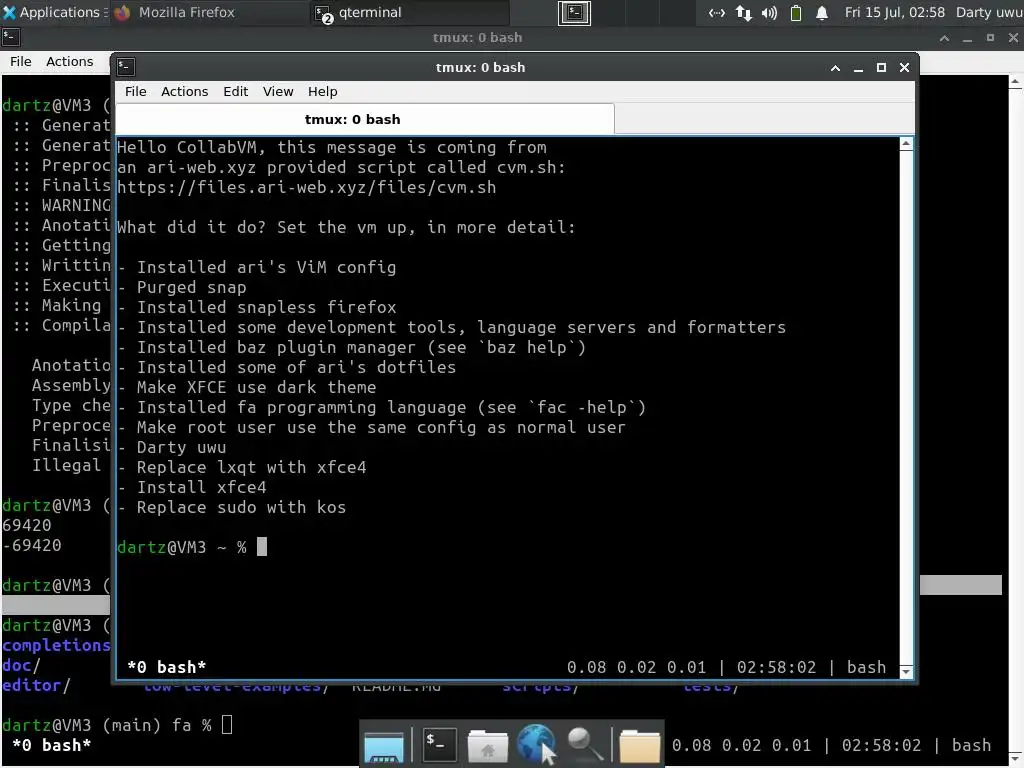This screenshot has height=768, width=1024.
Task: Open the tan folder icon in dock
Action: 639,746
